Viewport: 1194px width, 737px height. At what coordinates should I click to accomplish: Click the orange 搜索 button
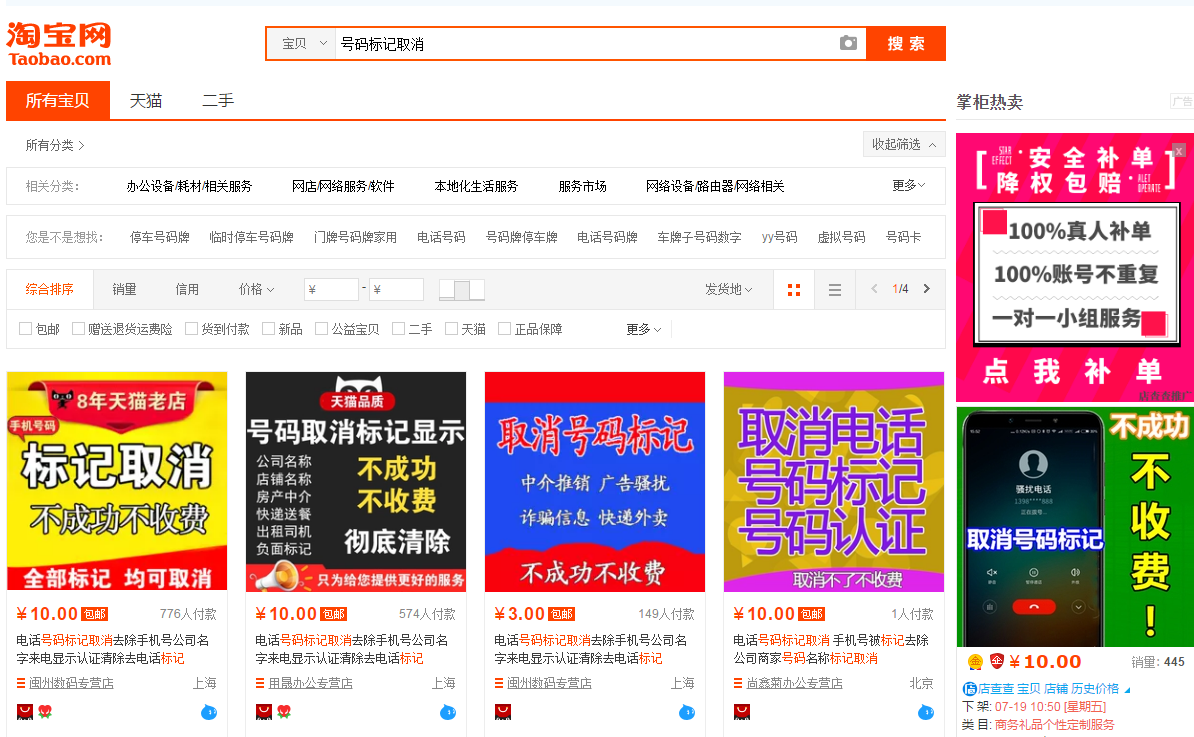click(906, 43)
